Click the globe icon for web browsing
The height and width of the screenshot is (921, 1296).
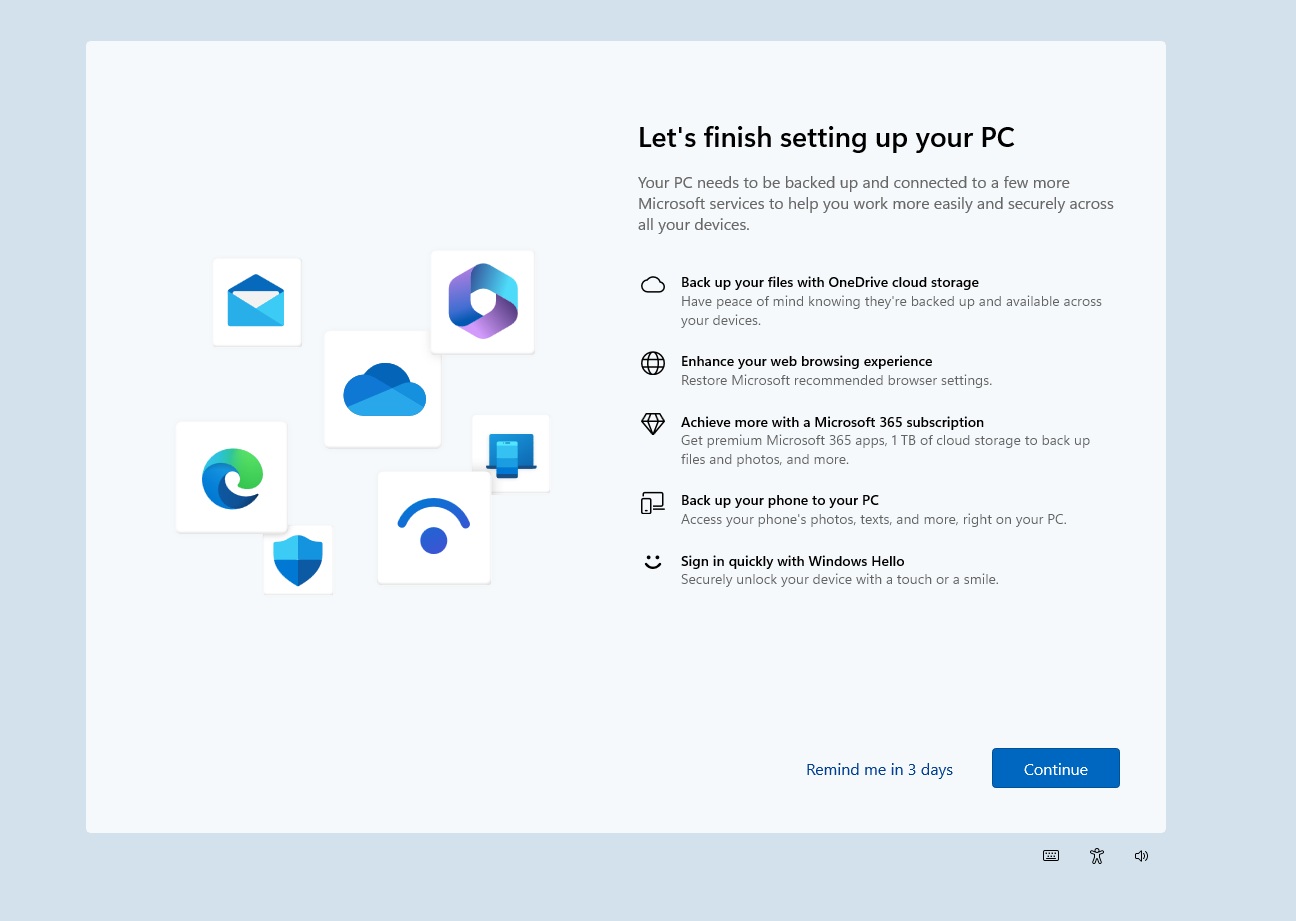pos(653,363)
